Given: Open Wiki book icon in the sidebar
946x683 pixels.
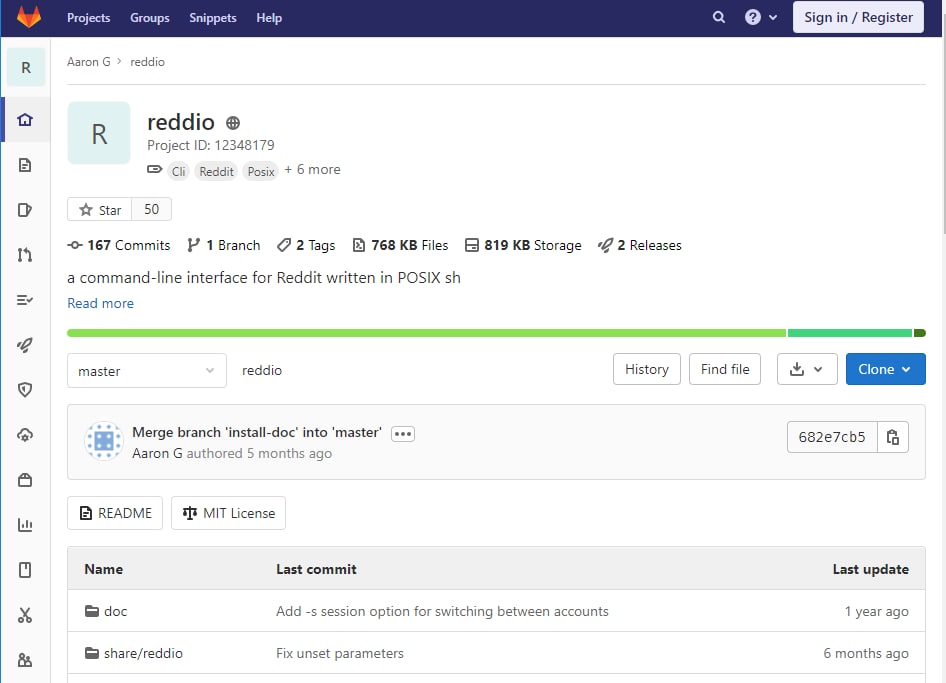Looking at the screenshot, I should [25, 570].
